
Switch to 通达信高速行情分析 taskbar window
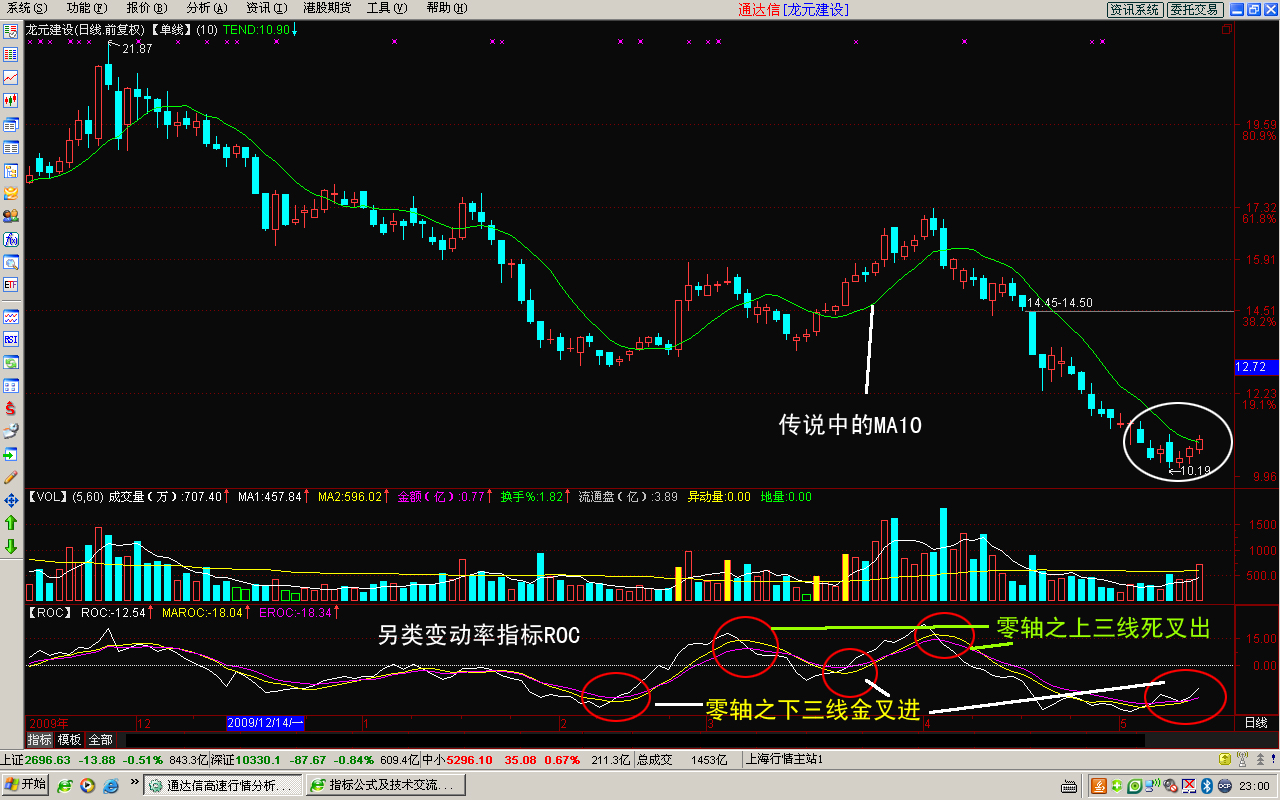point(222,786)
